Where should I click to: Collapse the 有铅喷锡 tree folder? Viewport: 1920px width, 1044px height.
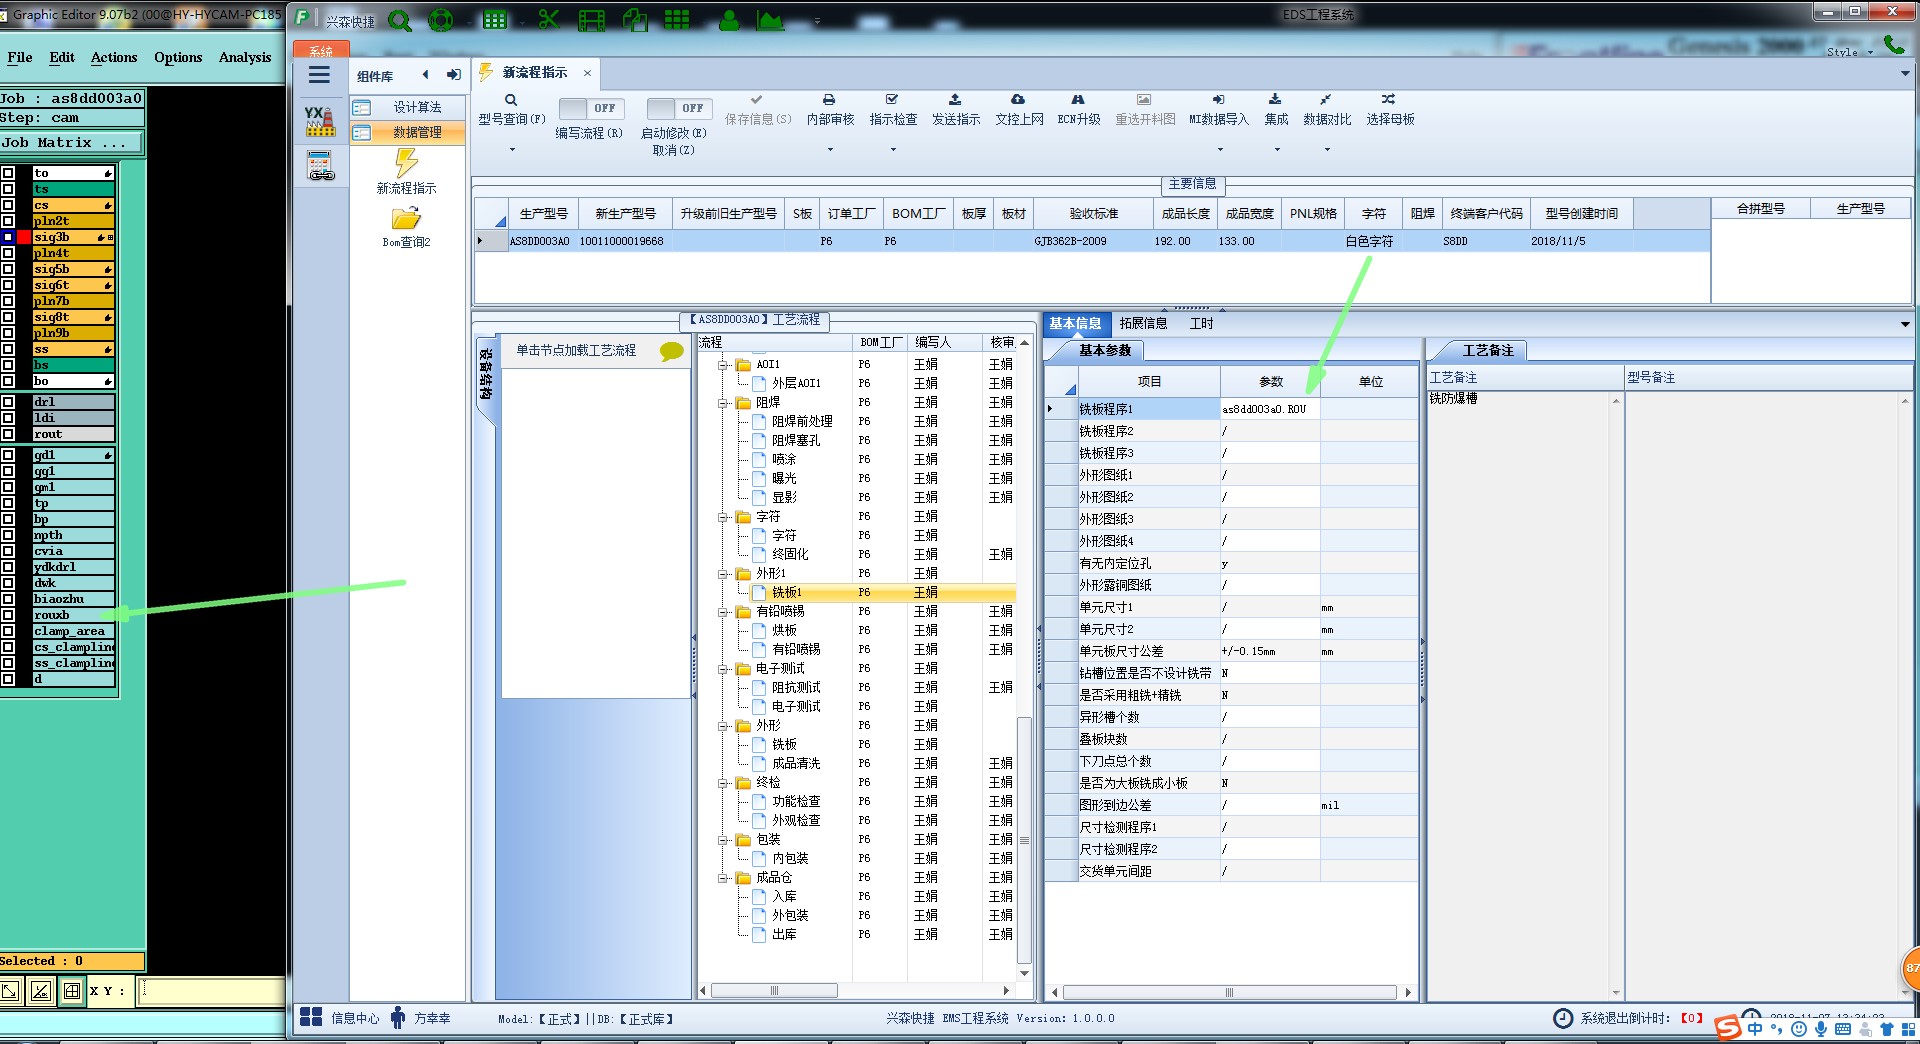[x=723, y=612]
